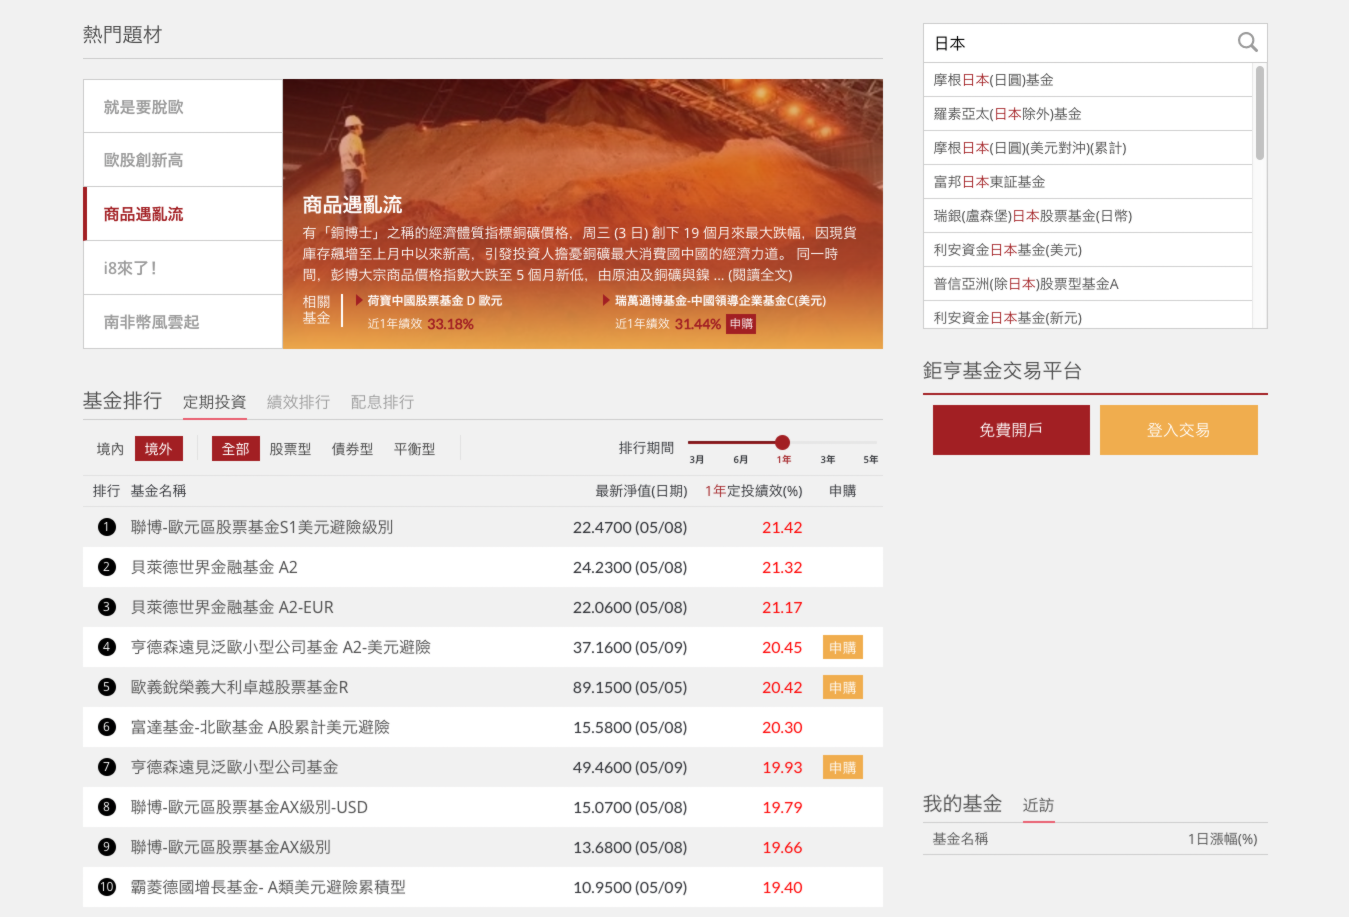Click 申購 for rank 7 亨德森遠見泛歐小型公司基金
Viewport: 1349px width, 917px height.
(842, 767)
